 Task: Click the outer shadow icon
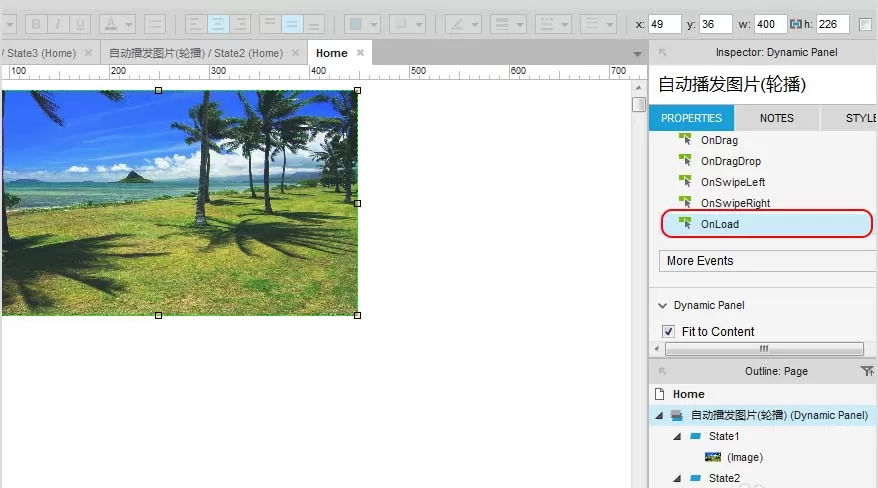[x=401, y=24]
